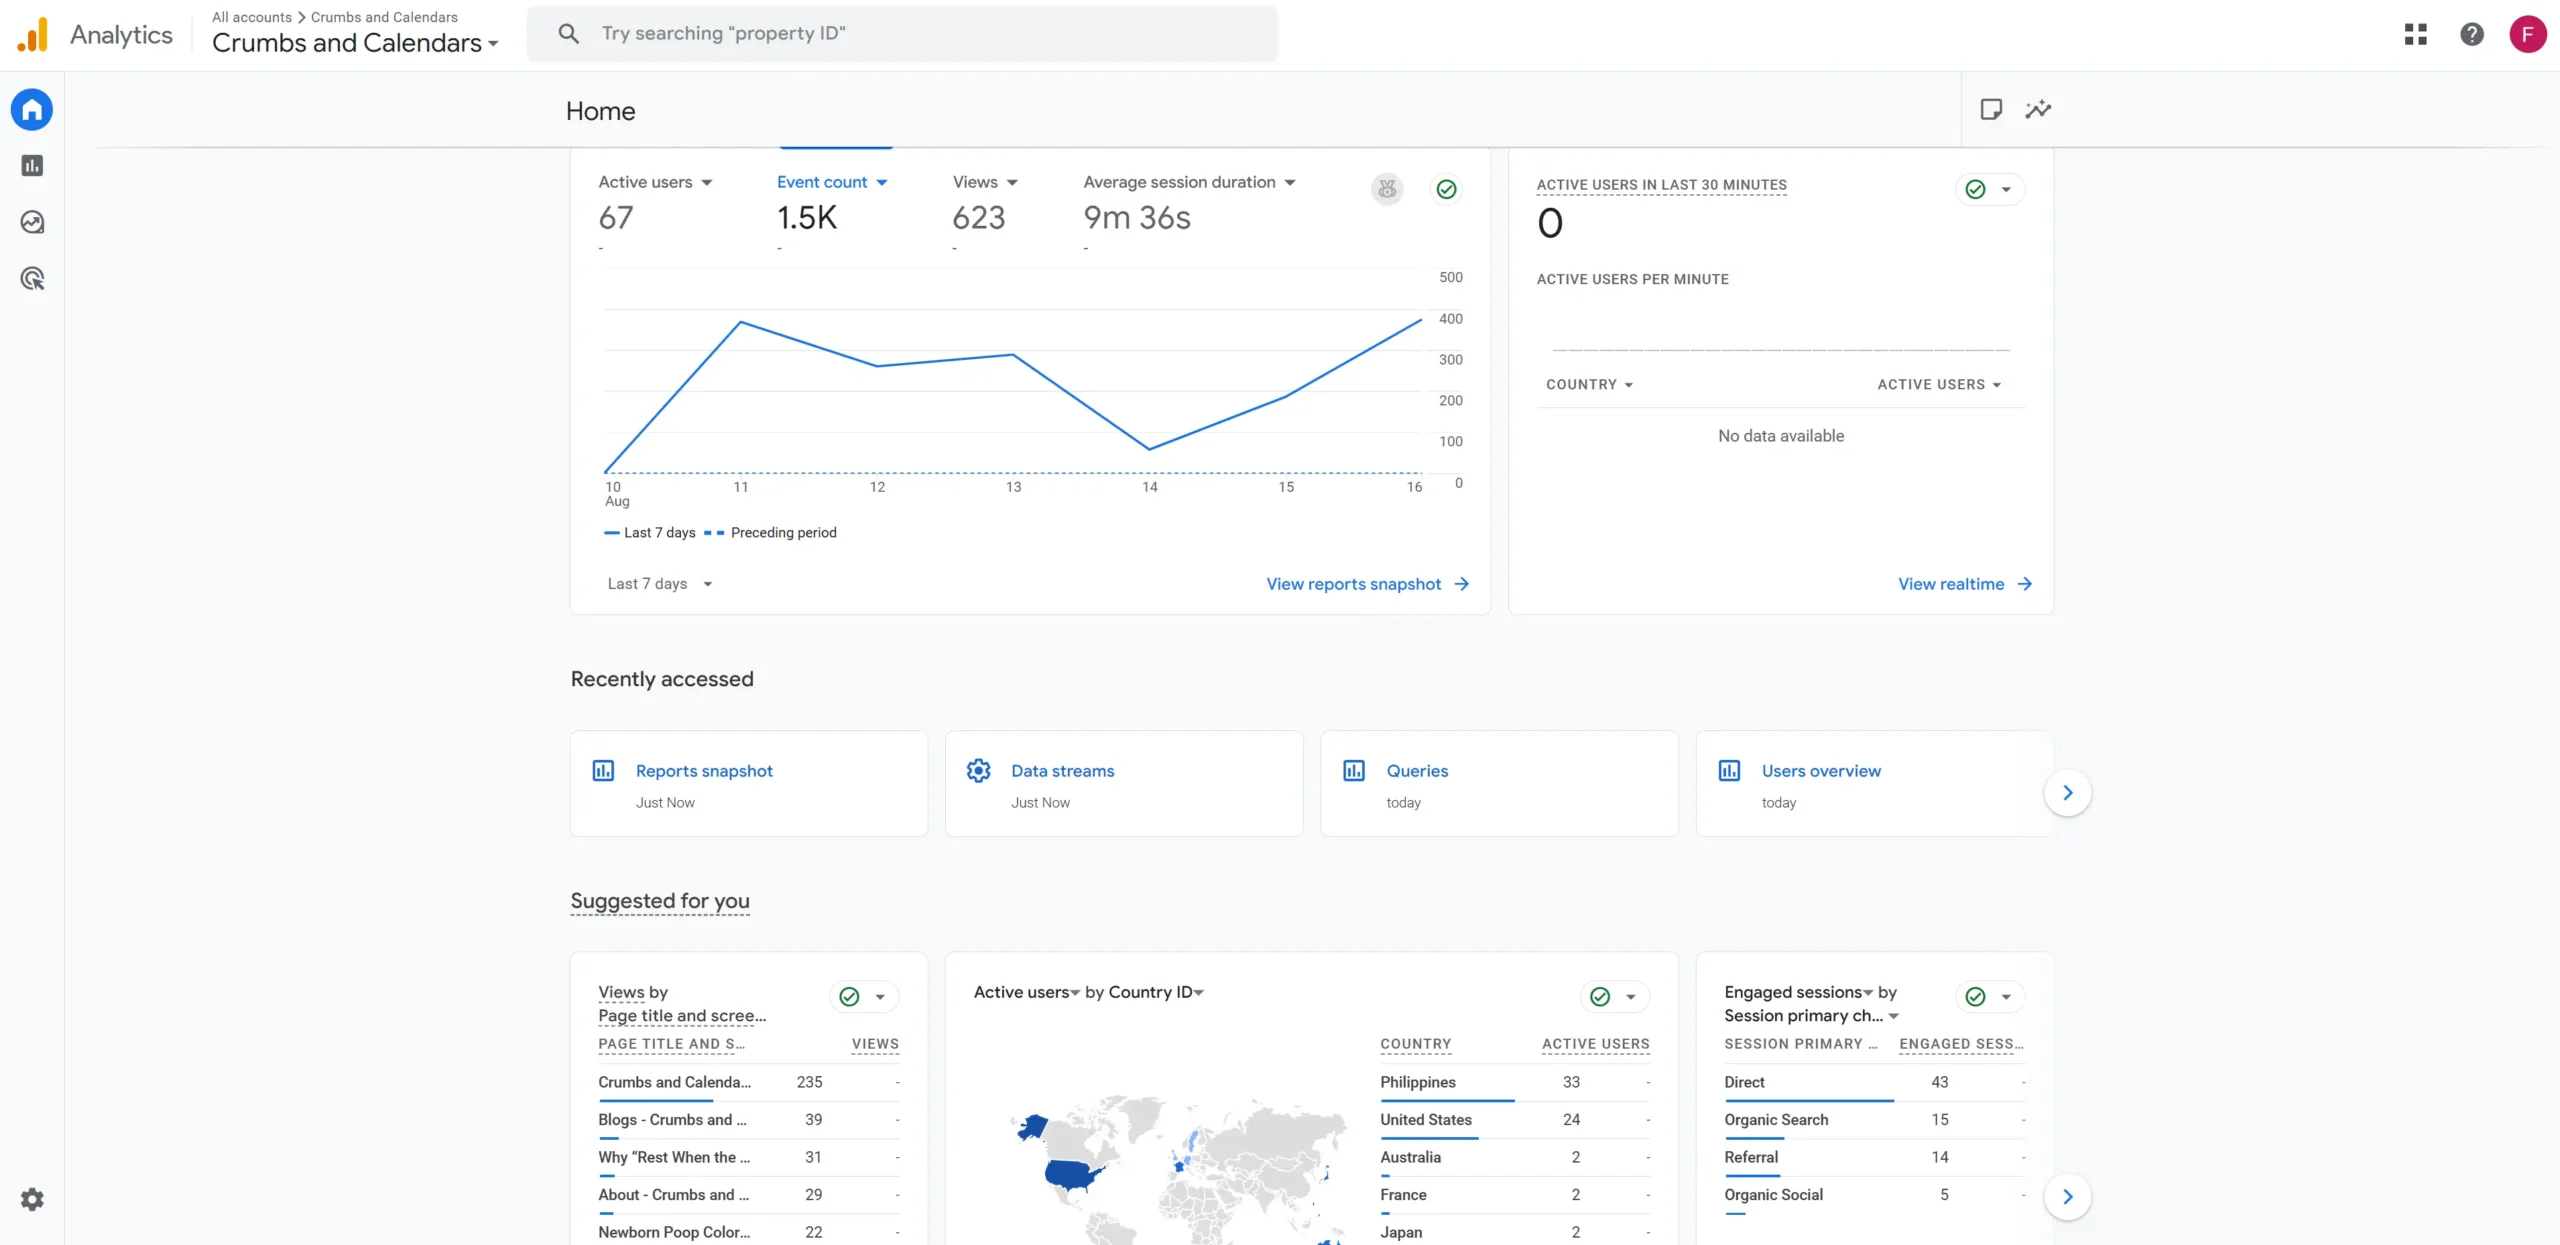The image size is (2560, 1245).
Task: Open the Help icon in the header
Action: pos(2472,35)
